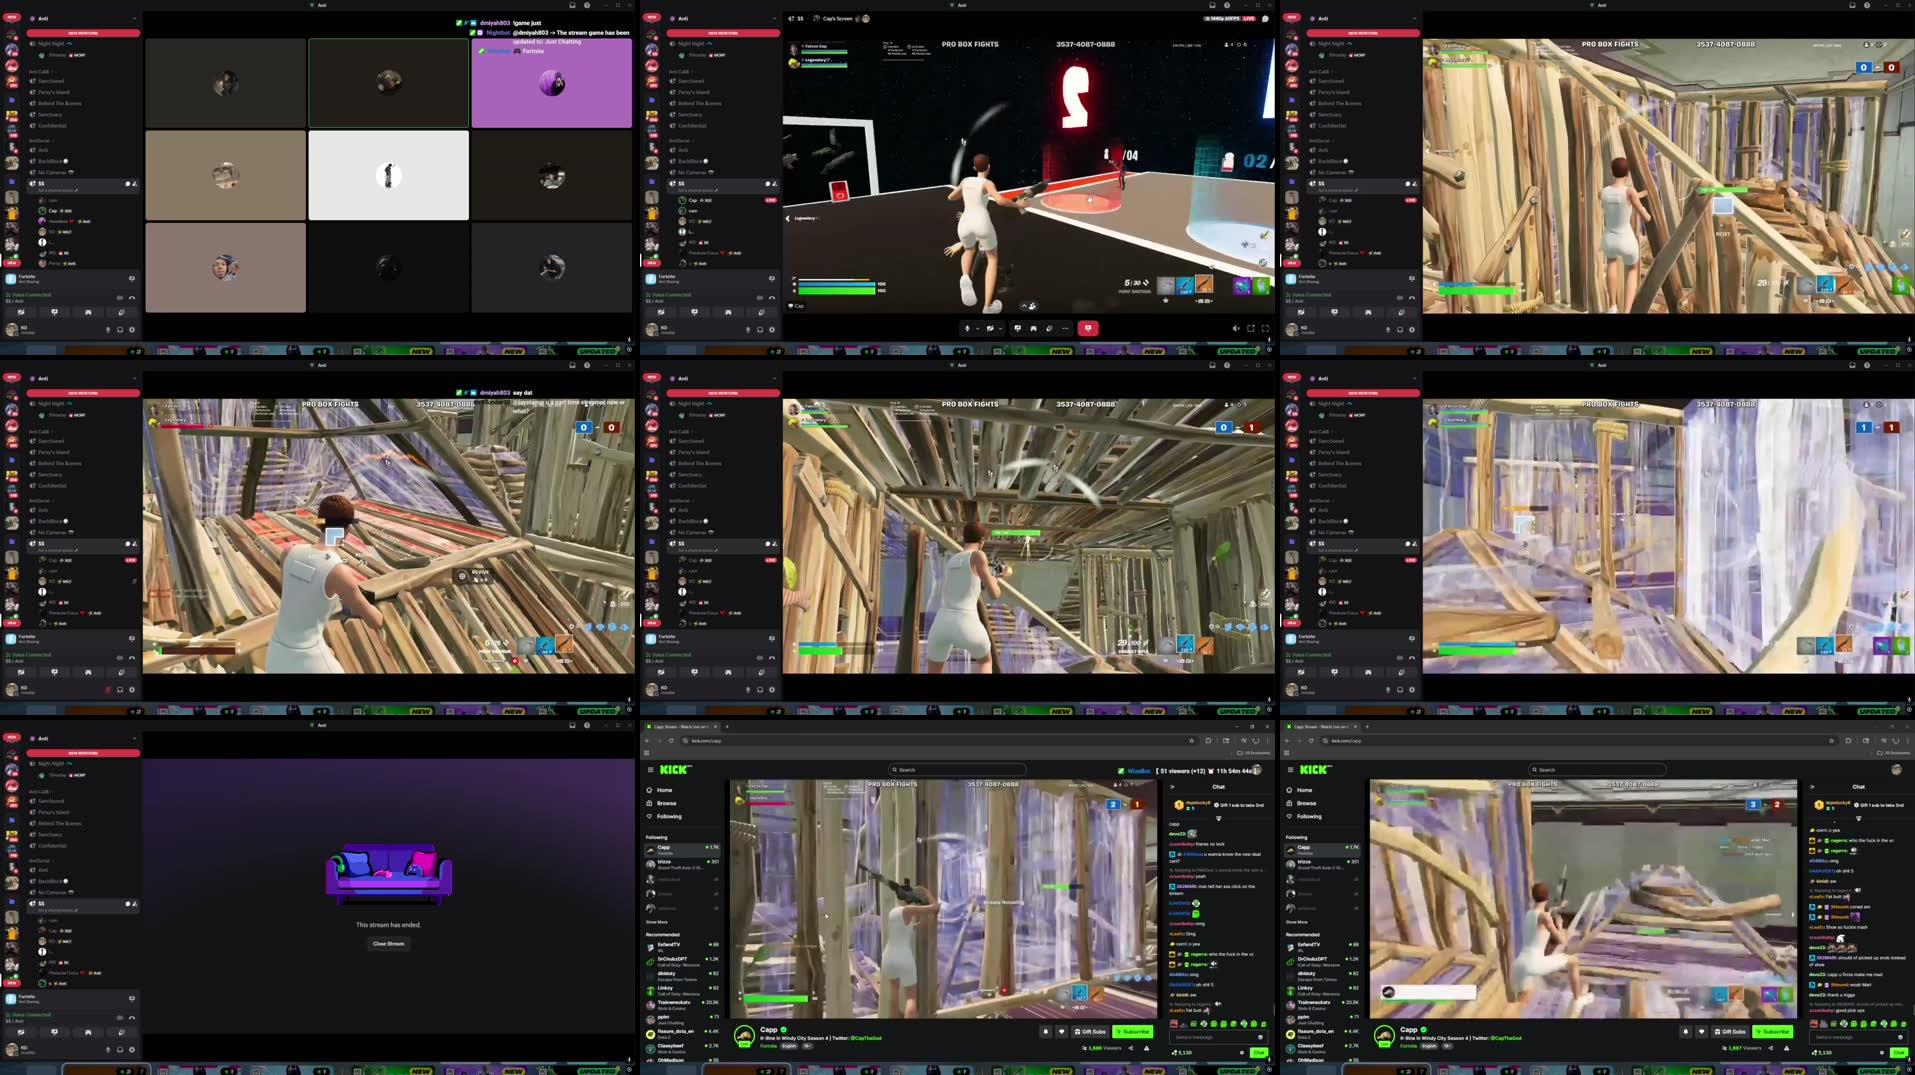Open user settings gear in stream-ended Discord window
The width and height of the screenshot is (1915, 1075).
[x=132, y=1049]
